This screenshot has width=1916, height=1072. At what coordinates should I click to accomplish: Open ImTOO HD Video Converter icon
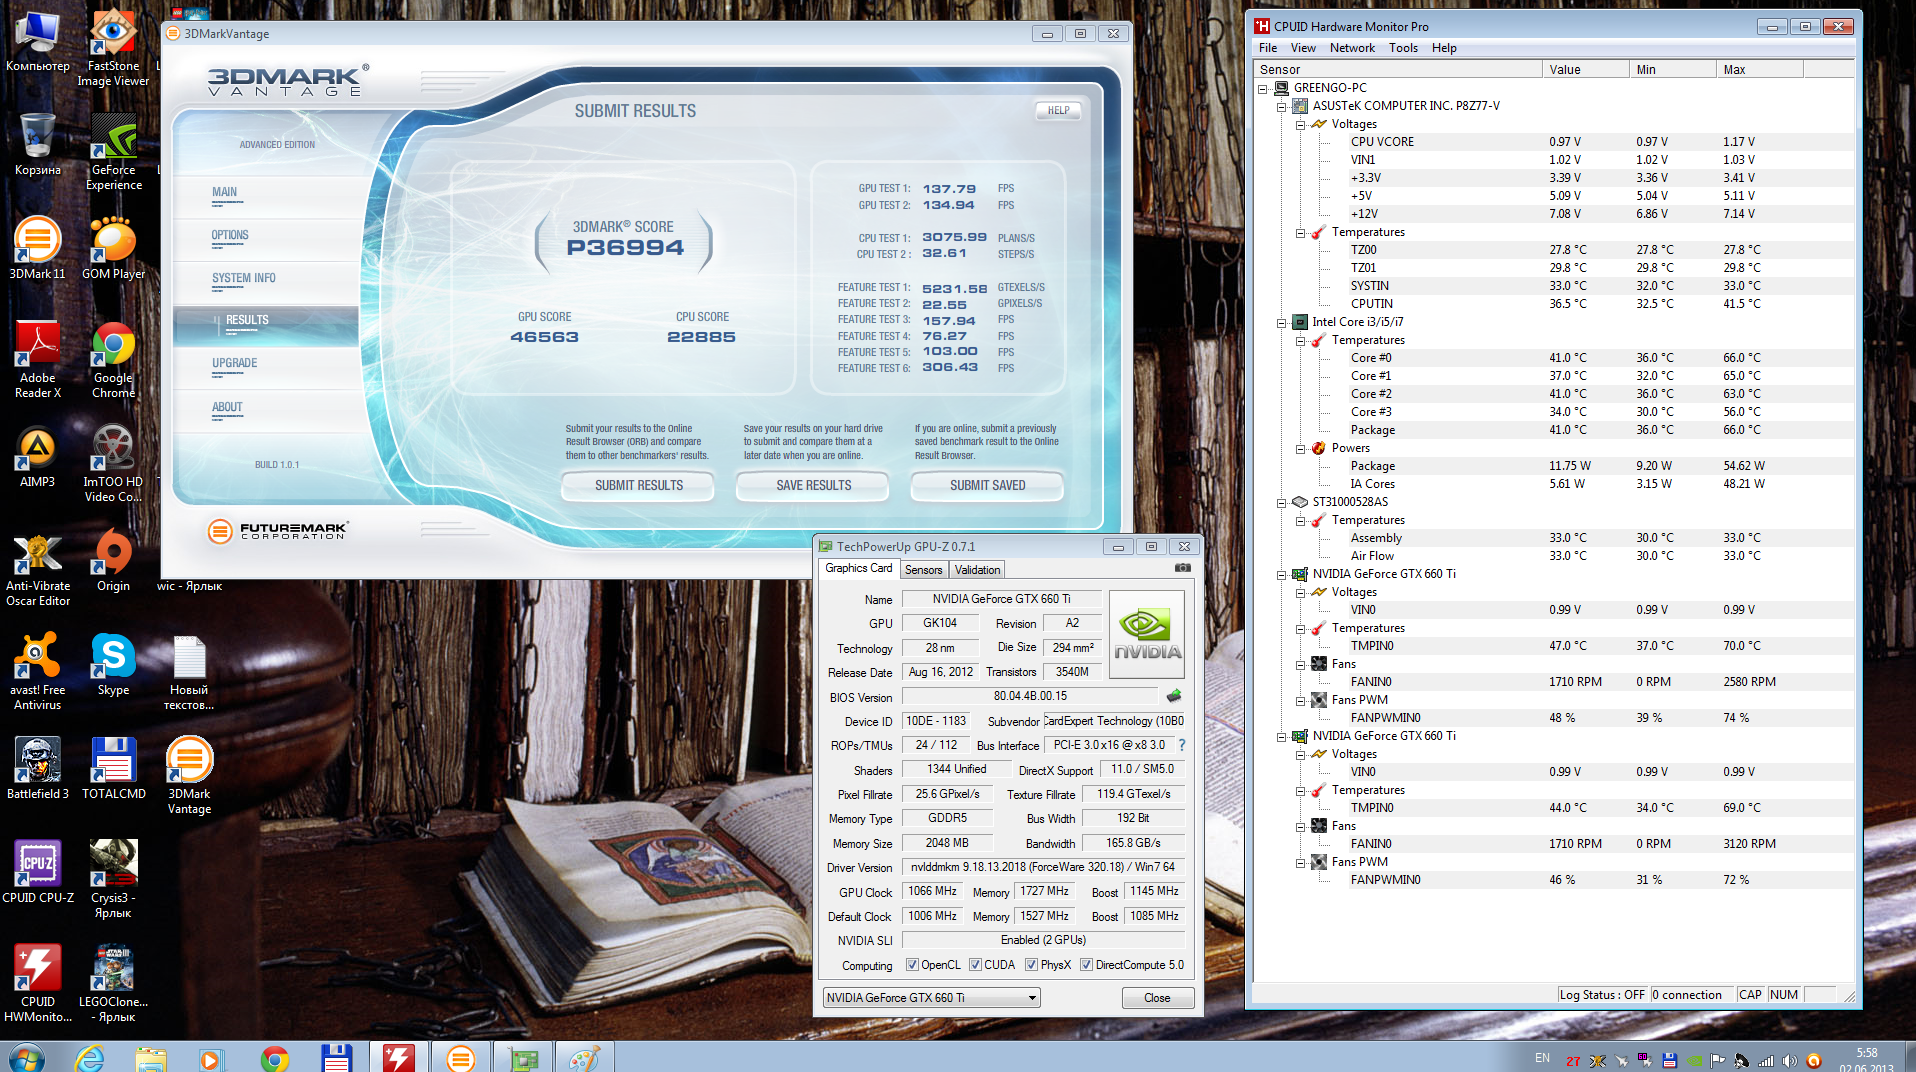[x=113, y=463]
